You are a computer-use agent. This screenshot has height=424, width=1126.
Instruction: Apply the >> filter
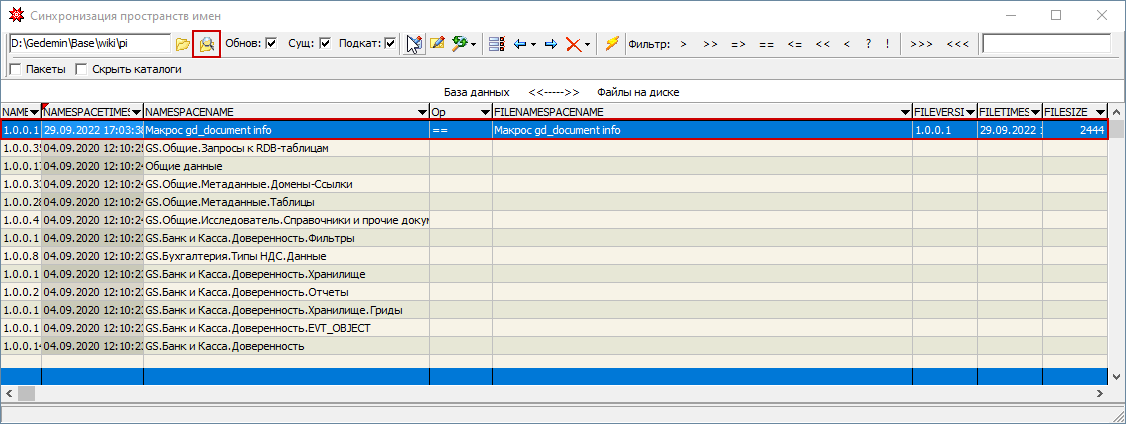710,44
